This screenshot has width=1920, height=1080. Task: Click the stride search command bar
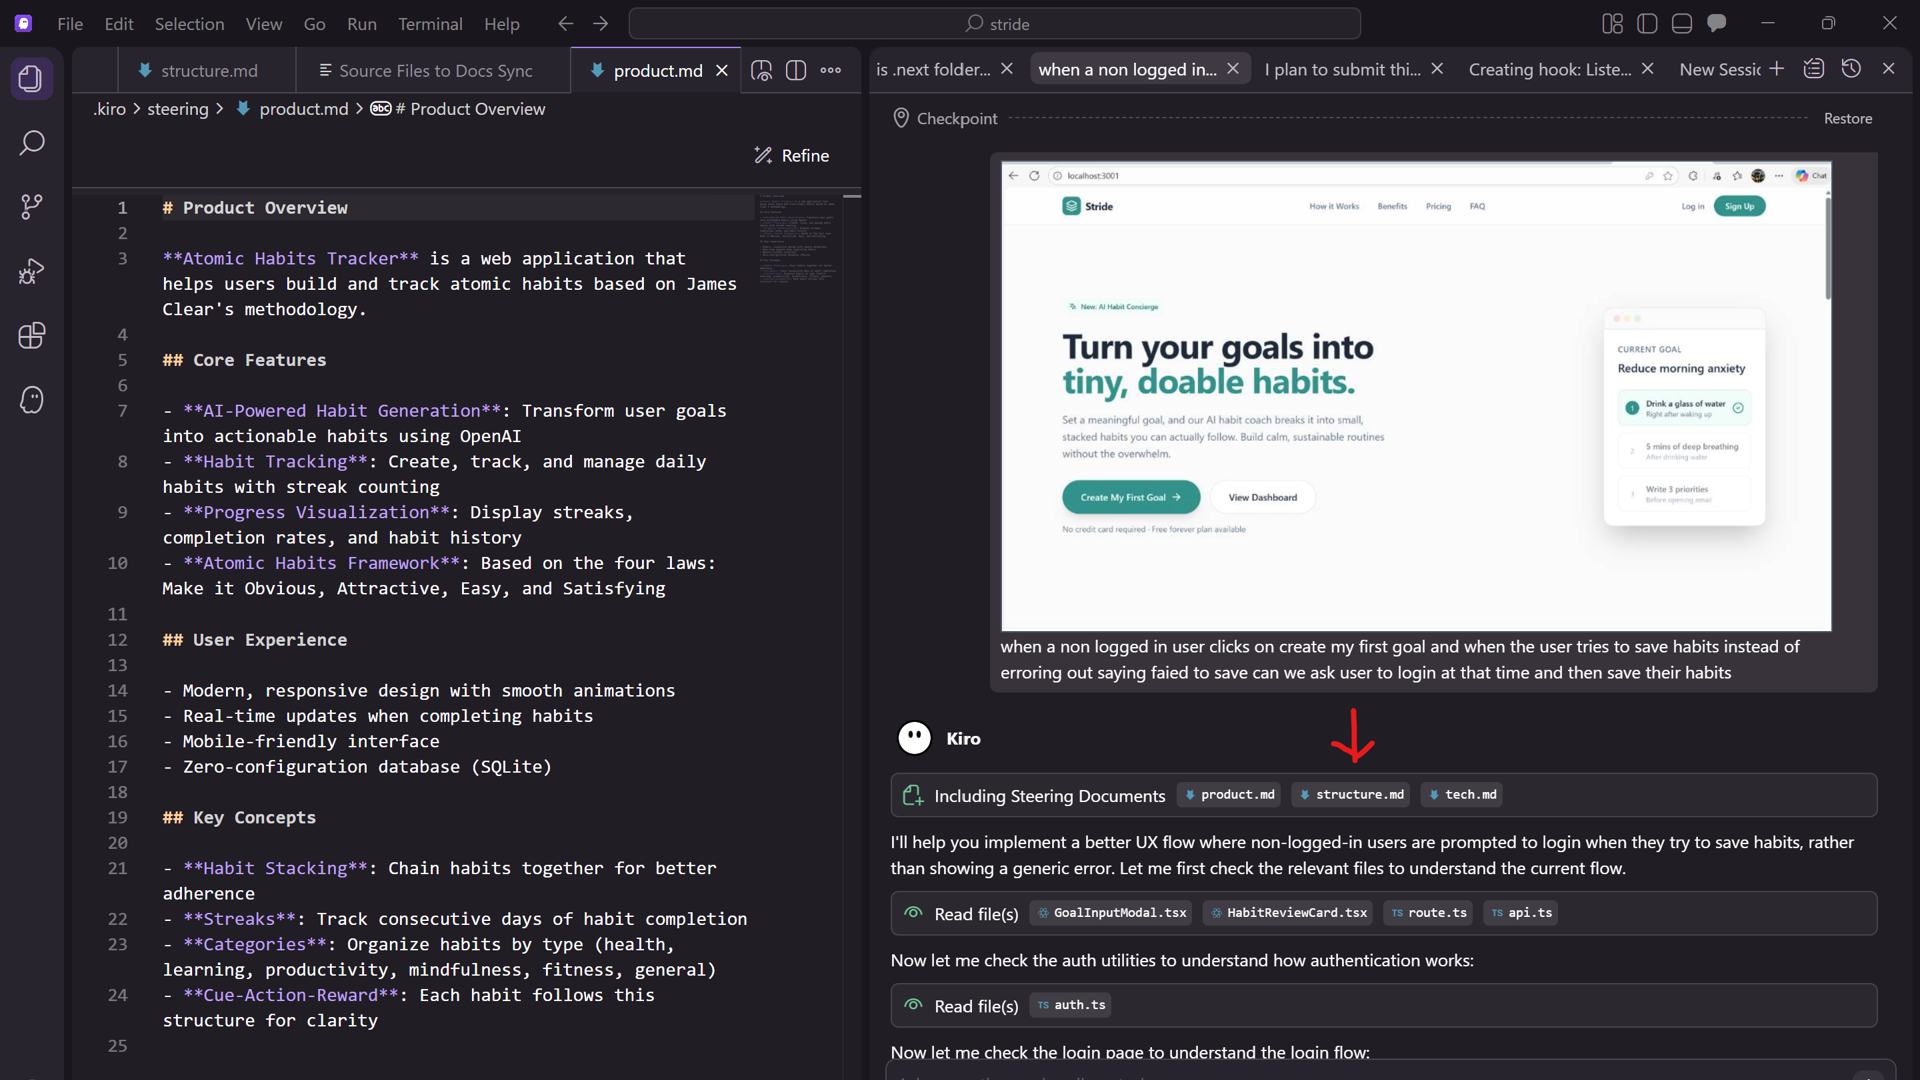[994, 23]
